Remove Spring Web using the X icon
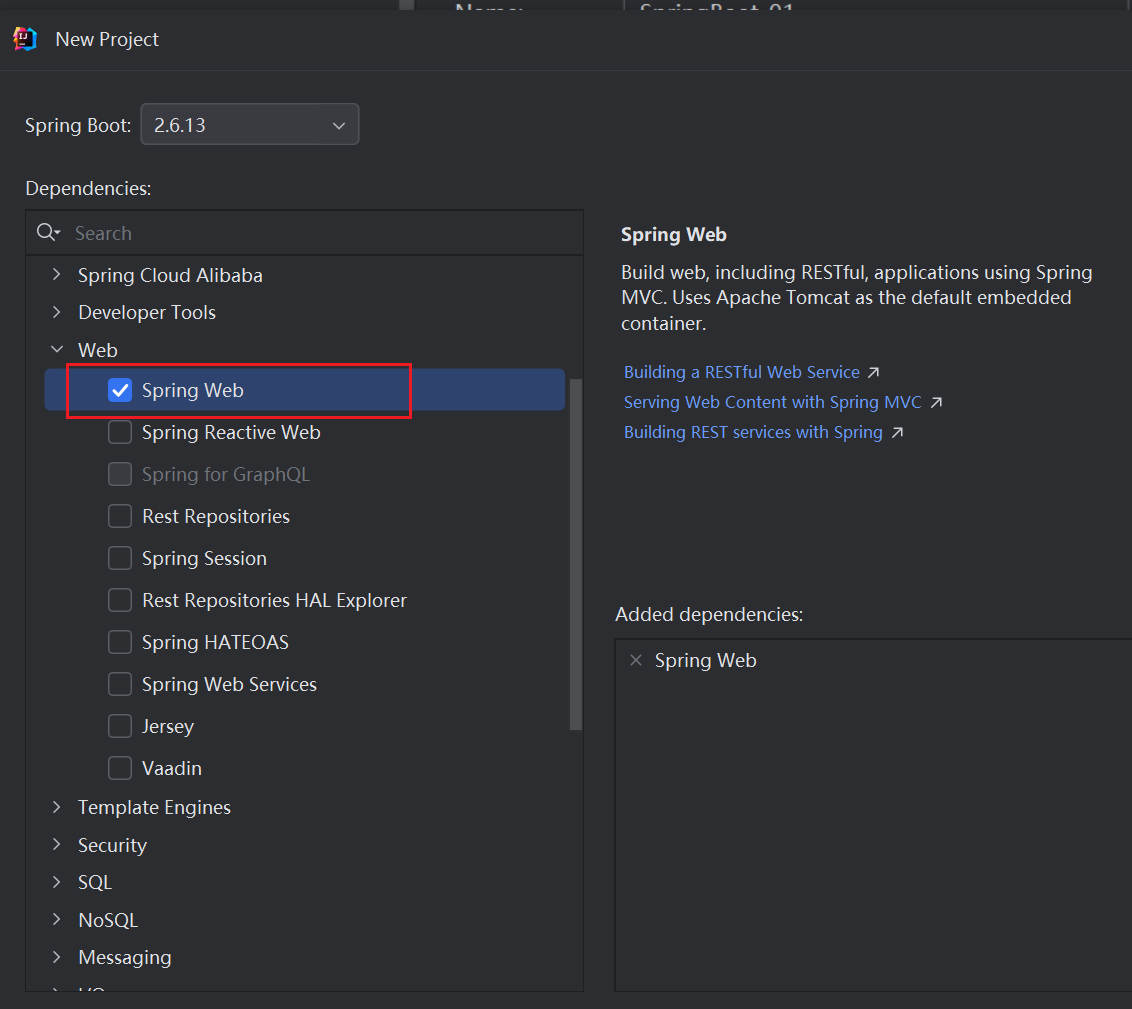Viewport: 1132px width, 1009px height. point(635,660)
